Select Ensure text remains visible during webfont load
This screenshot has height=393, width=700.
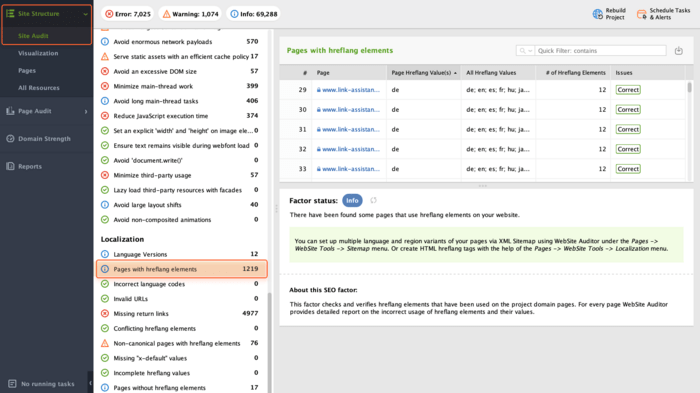click(181, 145)
